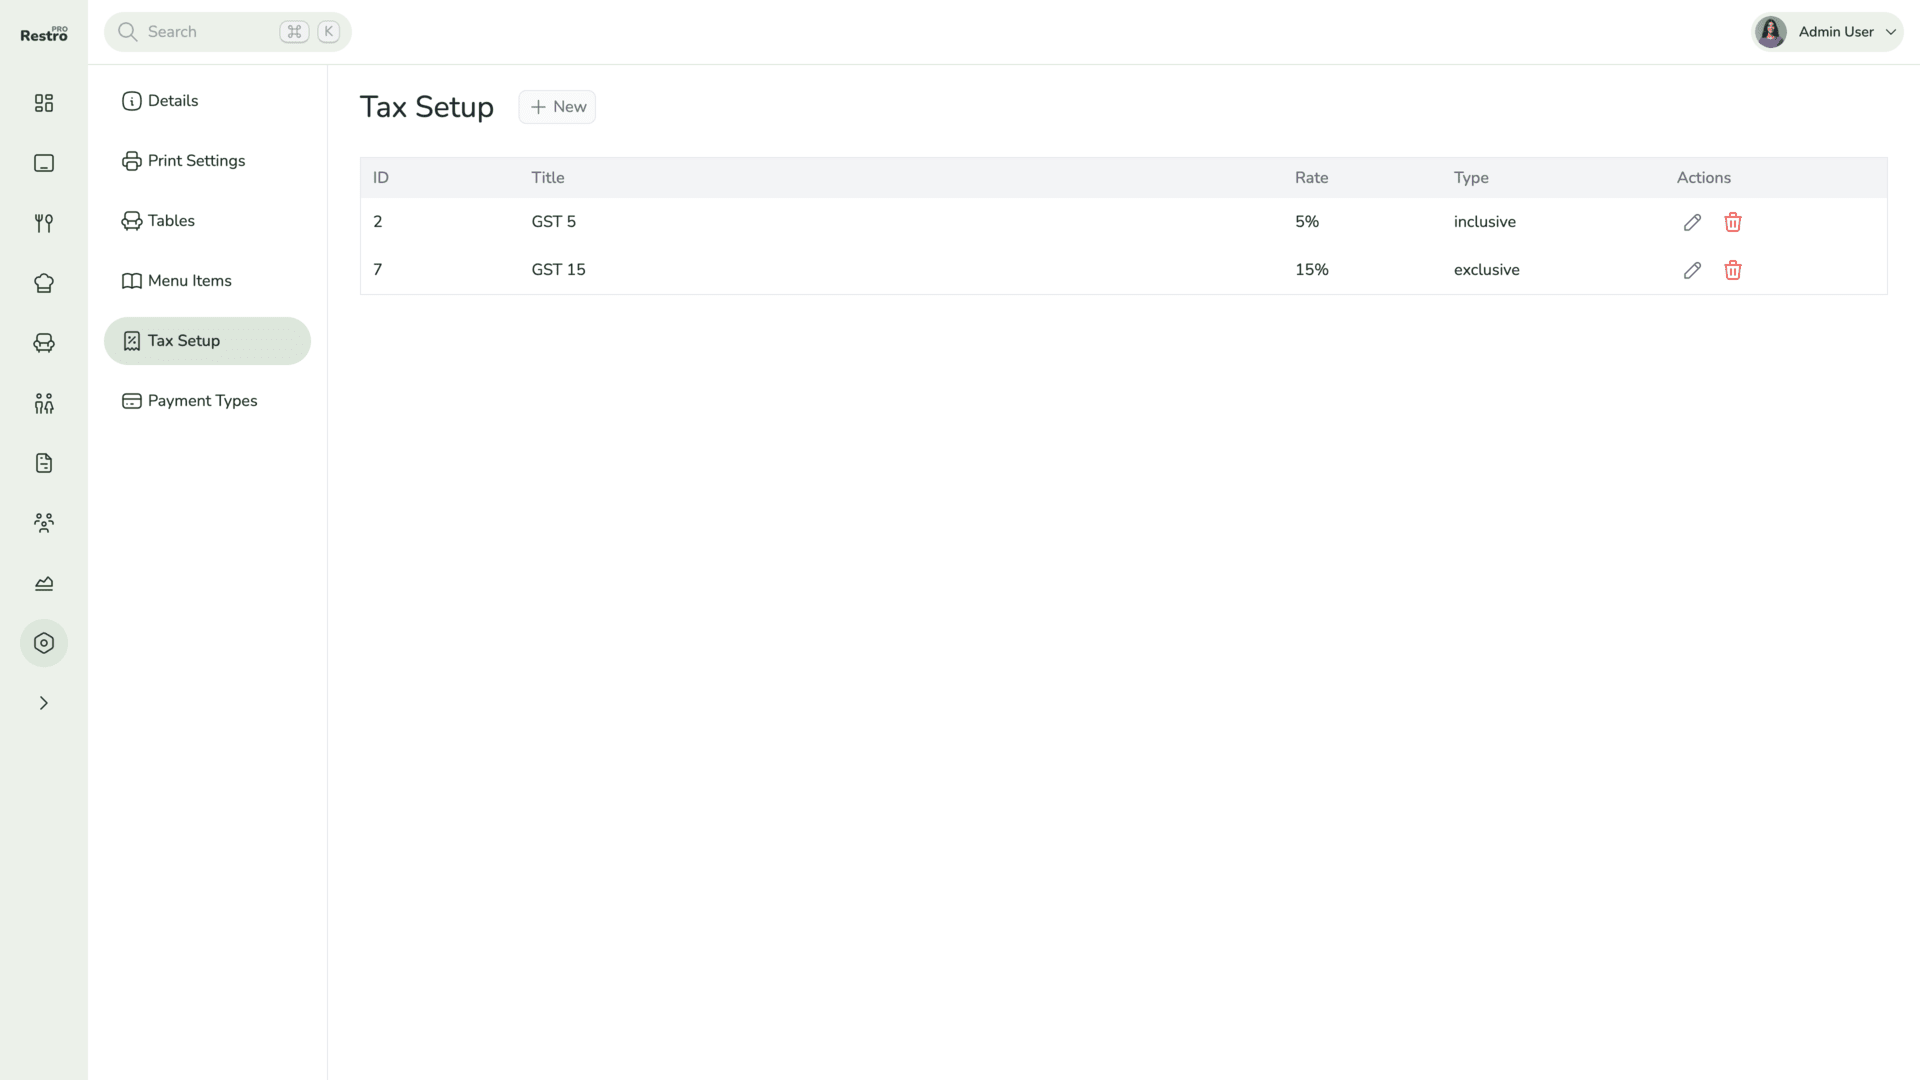Expand the sidebar with chevron arrow

pos(44,703)
